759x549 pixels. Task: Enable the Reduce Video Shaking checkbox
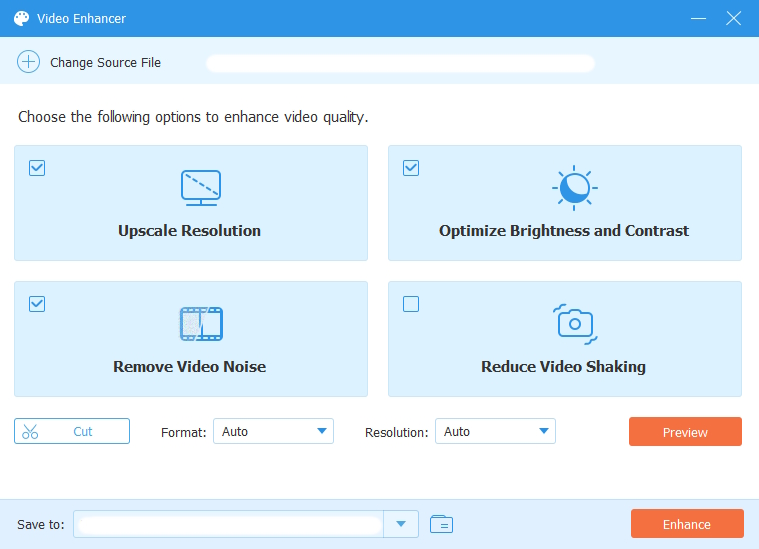411,304
